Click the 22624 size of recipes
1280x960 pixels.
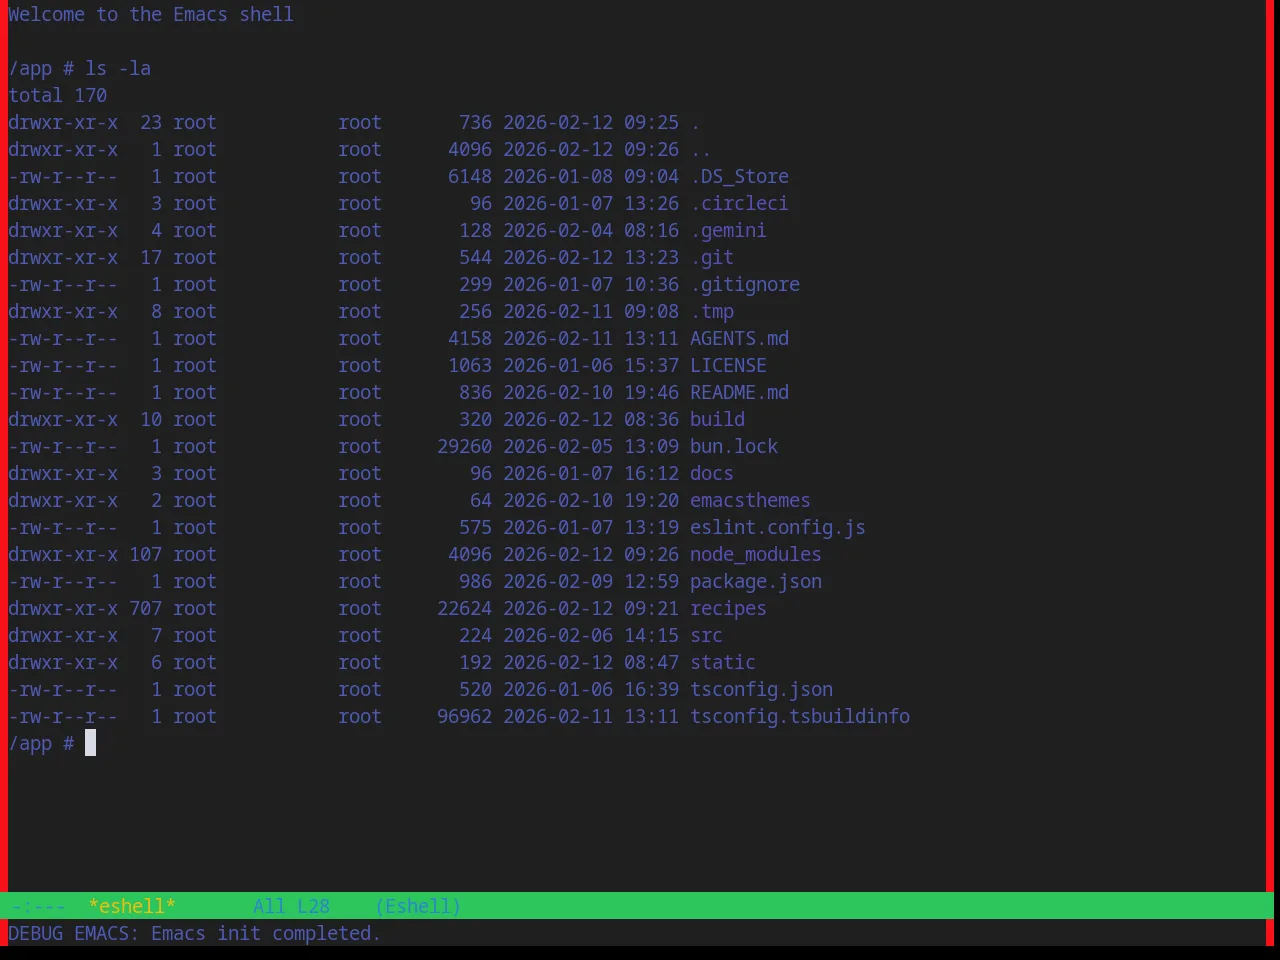[464, 608]
